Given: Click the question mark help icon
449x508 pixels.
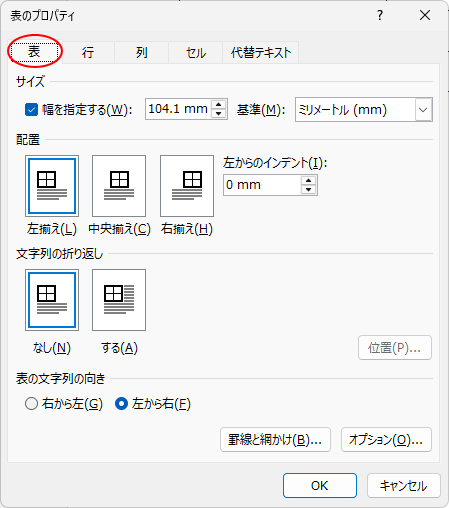Looking at the screenshot, I should coord(380,15).
